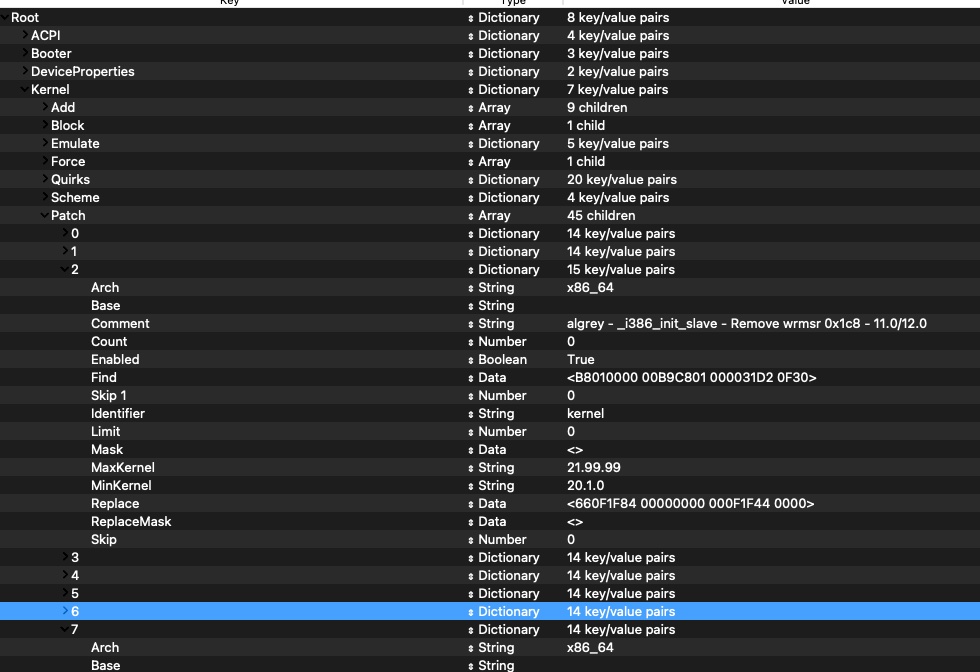
Task: Open the type popup for Enabled row
Action: [x=471, y=360]
